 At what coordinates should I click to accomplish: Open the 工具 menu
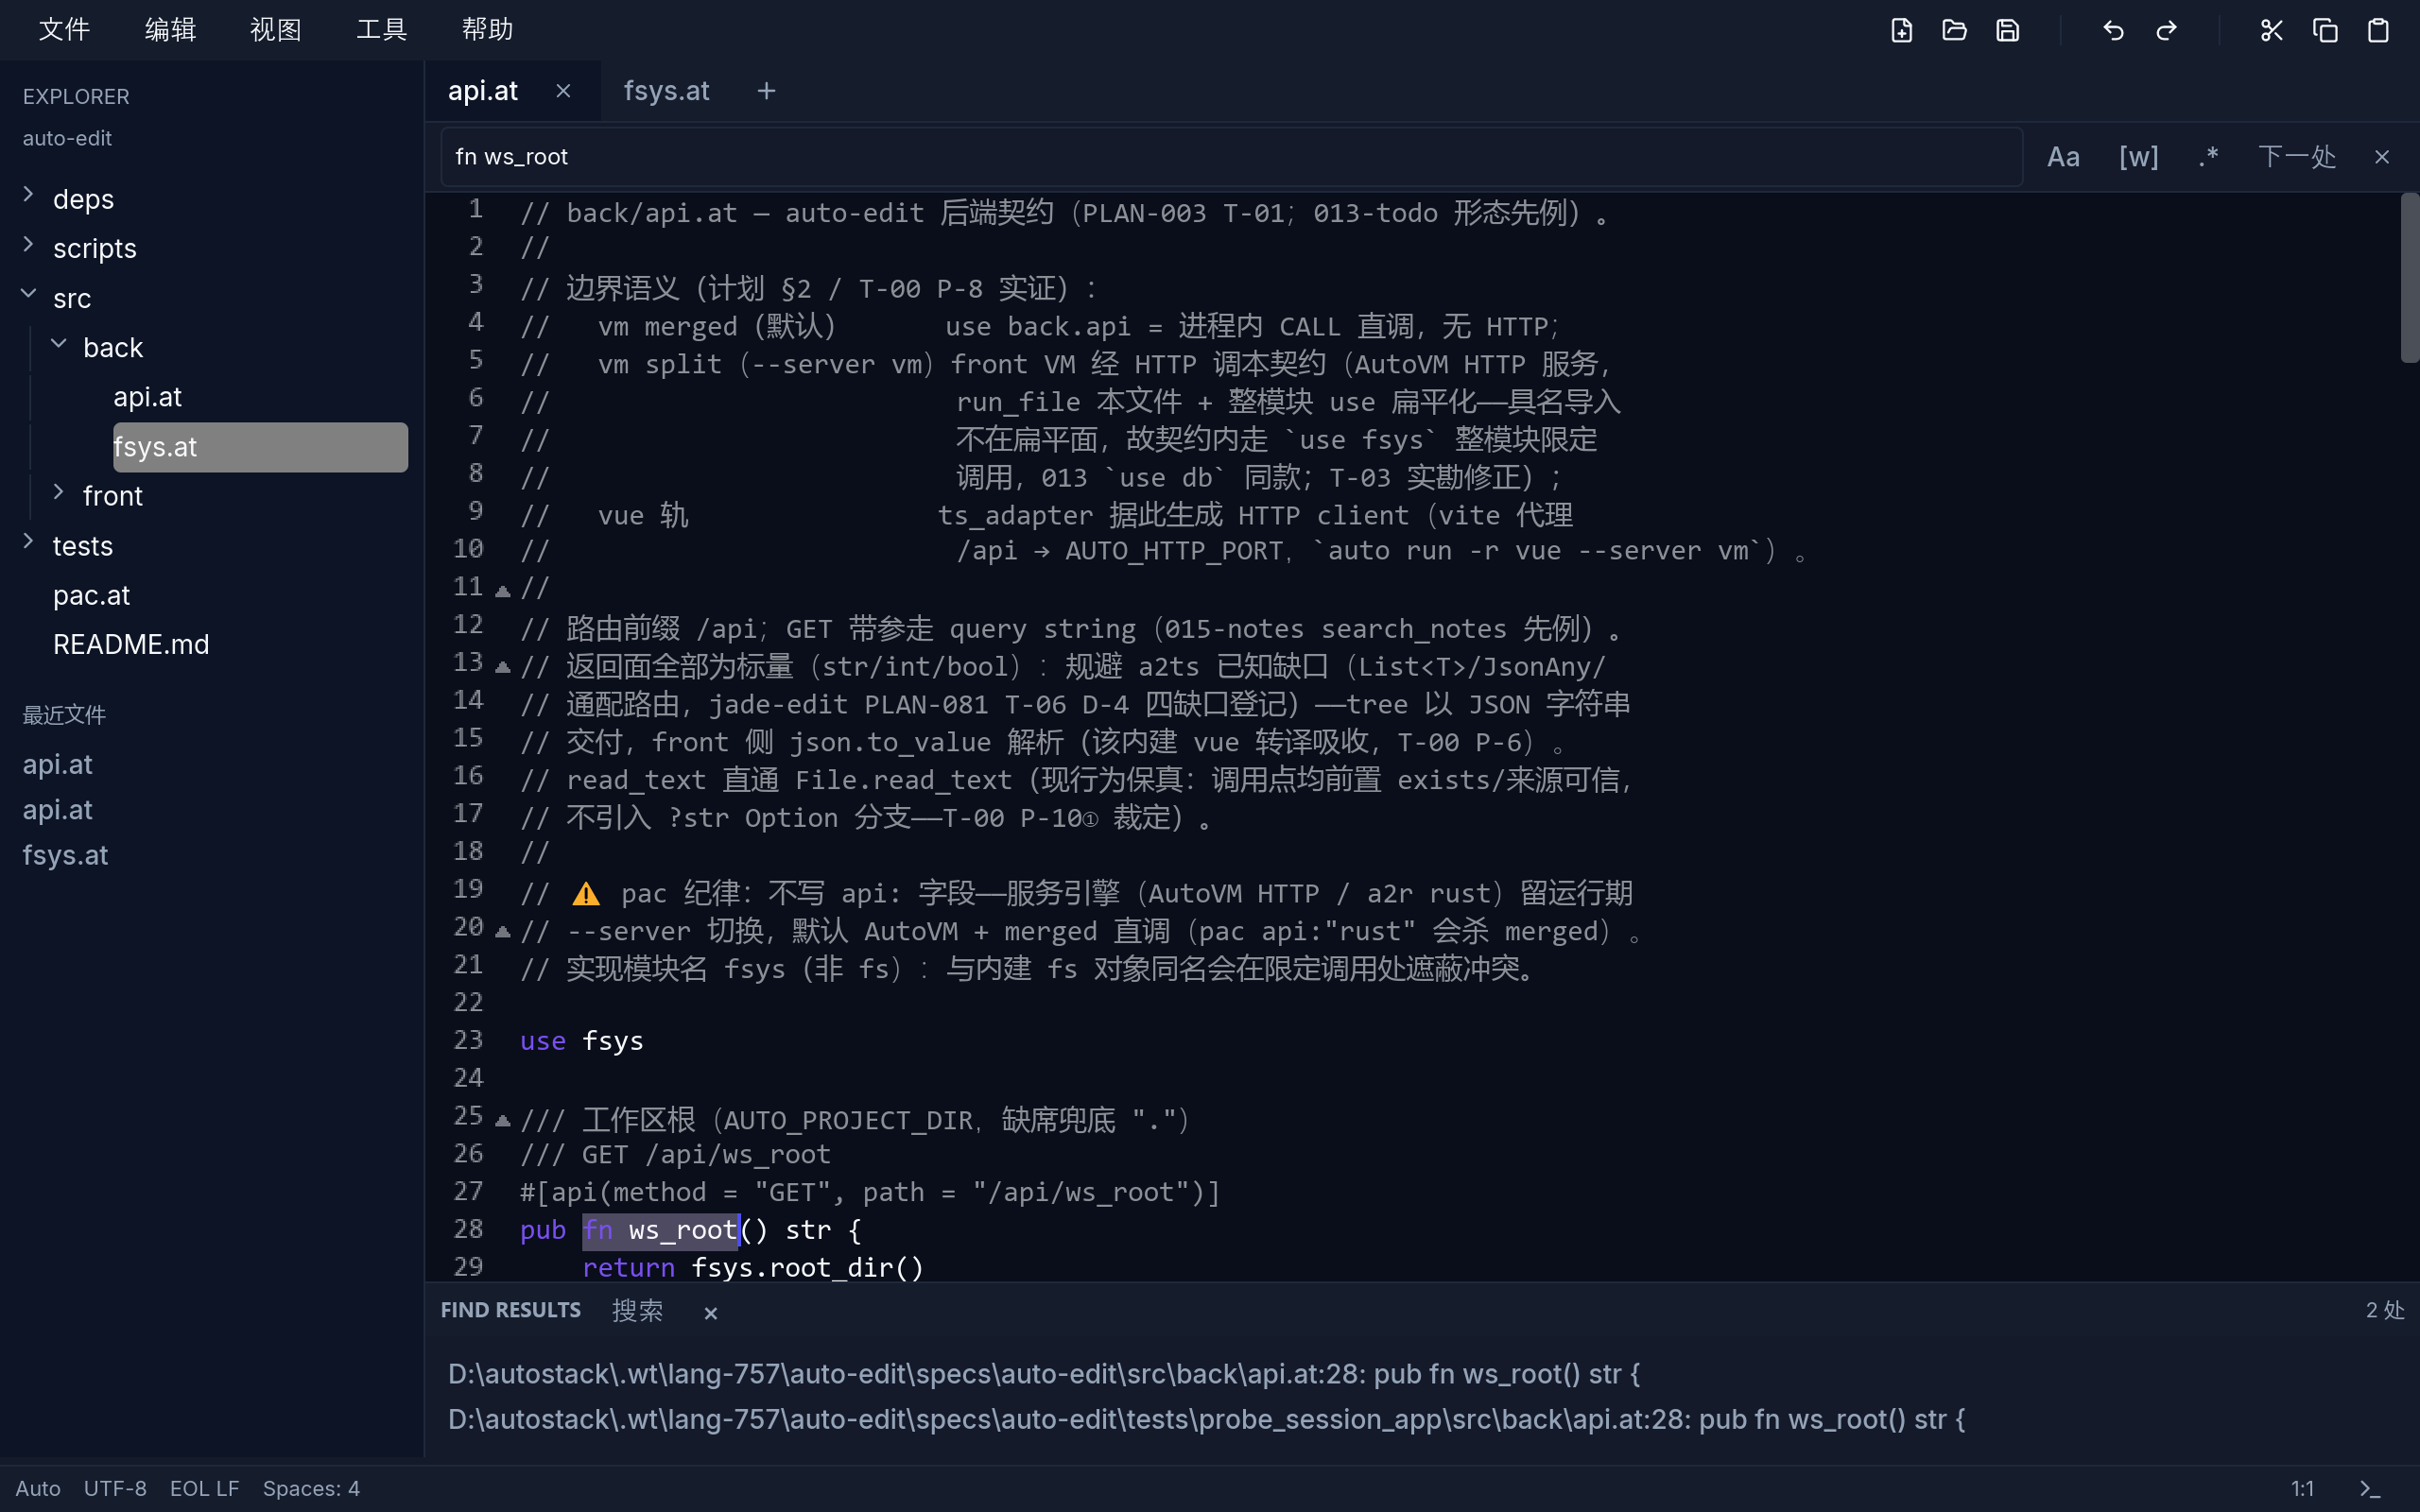tap(381, 30)
